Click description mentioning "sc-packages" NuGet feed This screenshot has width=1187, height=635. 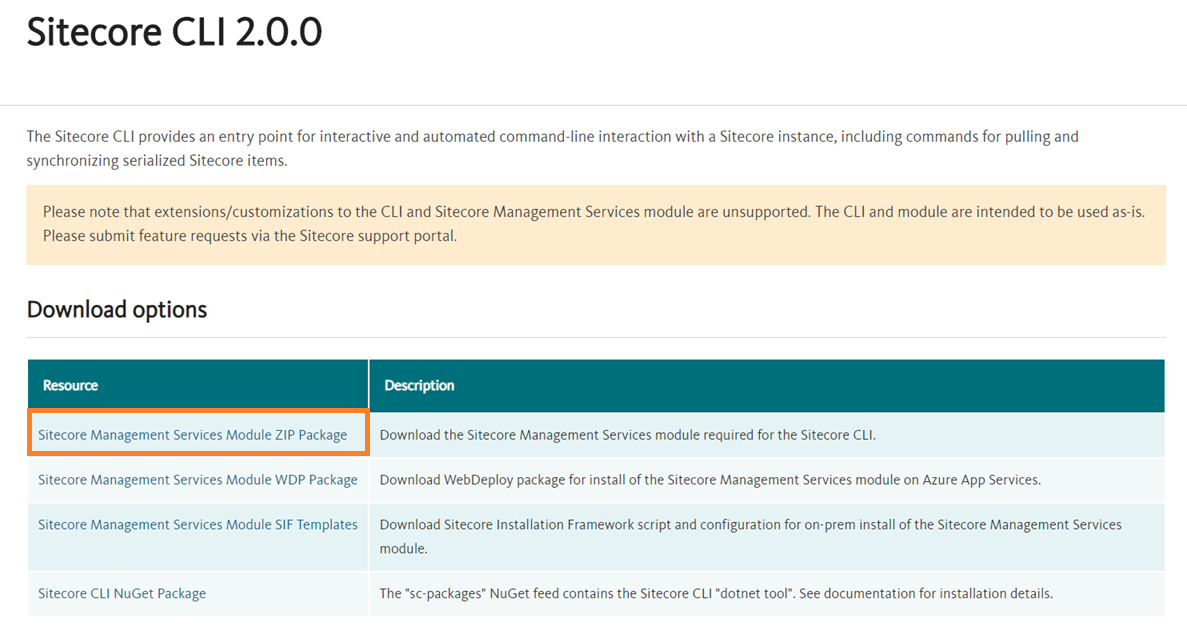pyautogui.click(x=716, y=593)
